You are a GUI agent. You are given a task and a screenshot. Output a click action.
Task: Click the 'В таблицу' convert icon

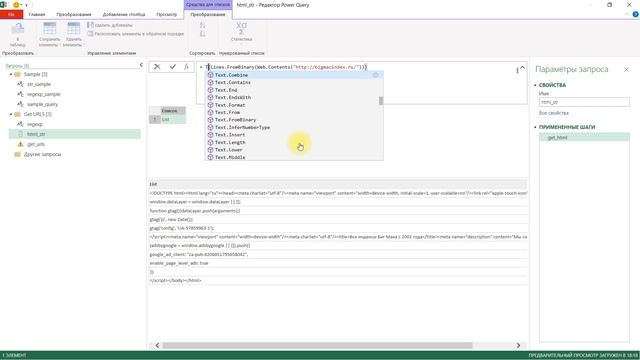17,29
